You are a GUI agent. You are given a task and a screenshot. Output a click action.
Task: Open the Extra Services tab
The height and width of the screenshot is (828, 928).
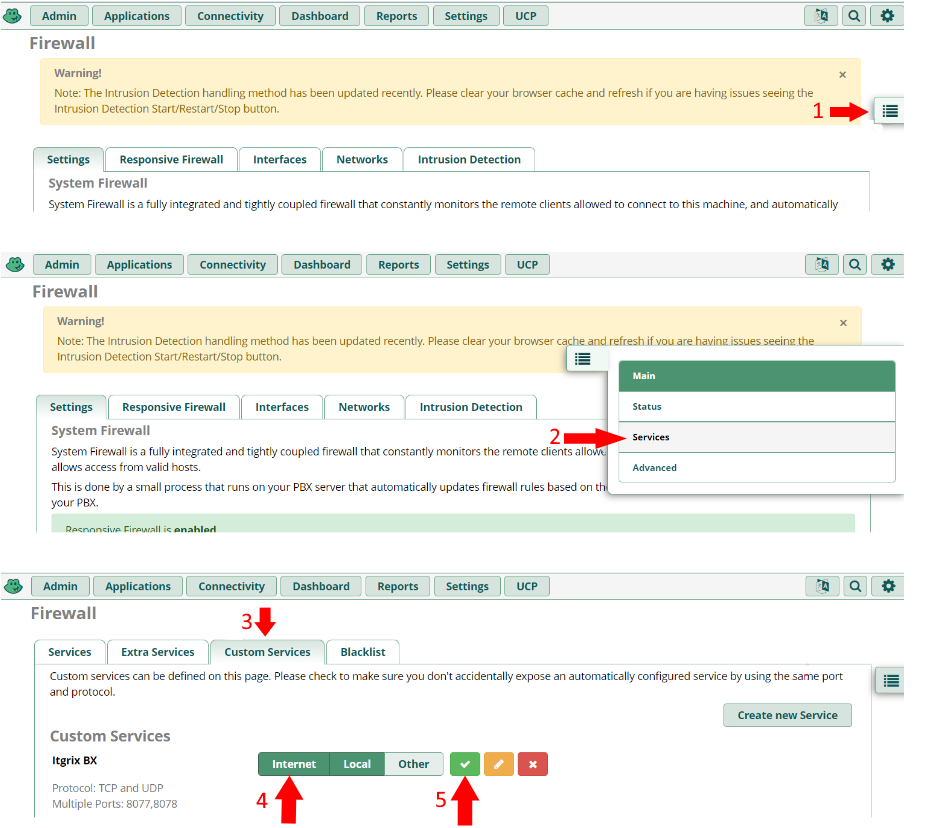coord(158,652)
